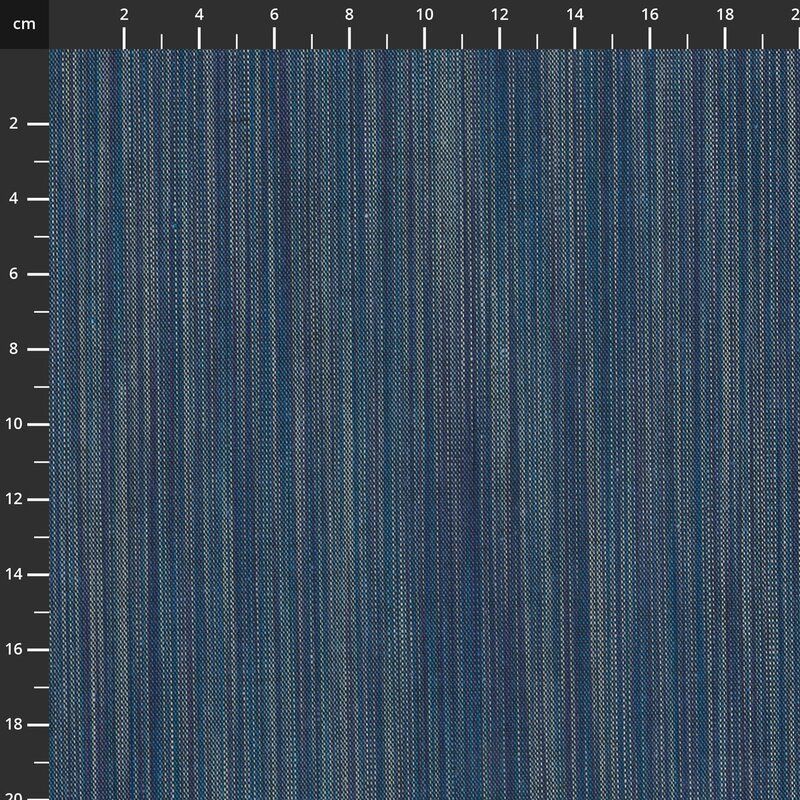
Task: Select the number 6 on the top ruler
Action: coord(272,16)
